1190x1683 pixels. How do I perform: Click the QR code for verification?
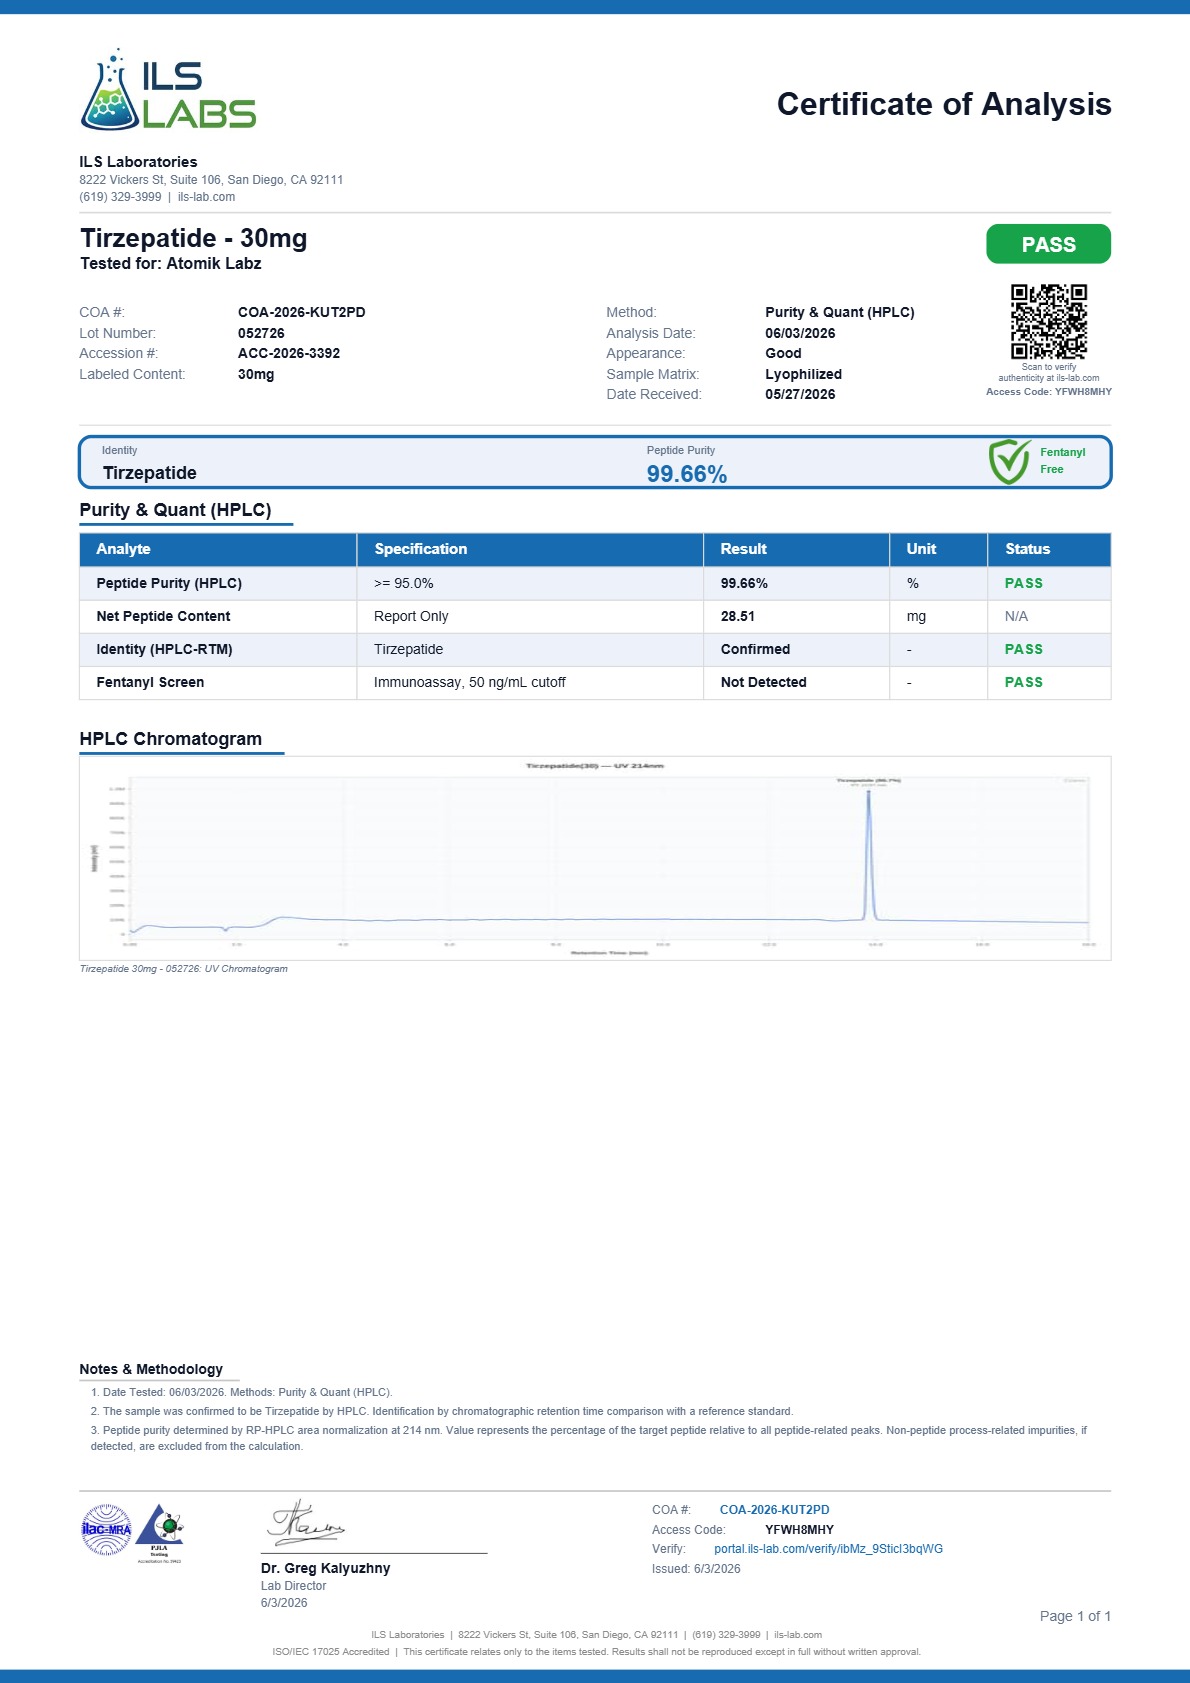(1048, 321)
